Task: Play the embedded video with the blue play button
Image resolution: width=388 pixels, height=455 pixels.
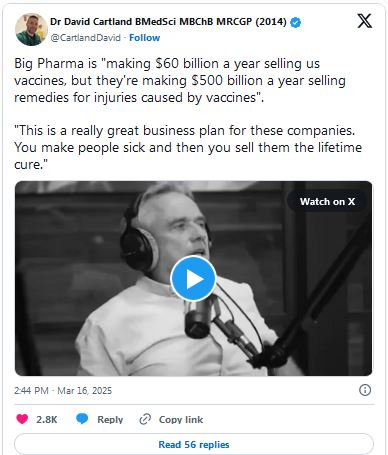Action: point(193,279)
